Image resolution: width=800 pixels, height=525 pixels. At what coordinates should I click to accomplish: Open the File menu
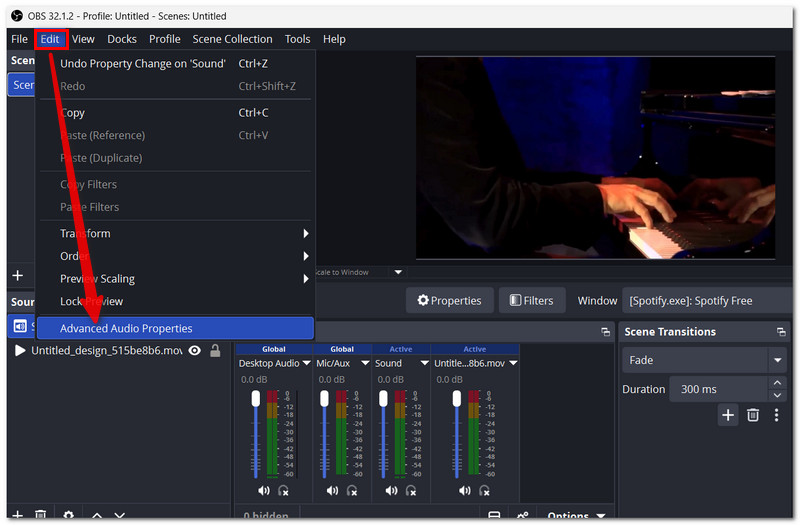[x=19, y=39]
